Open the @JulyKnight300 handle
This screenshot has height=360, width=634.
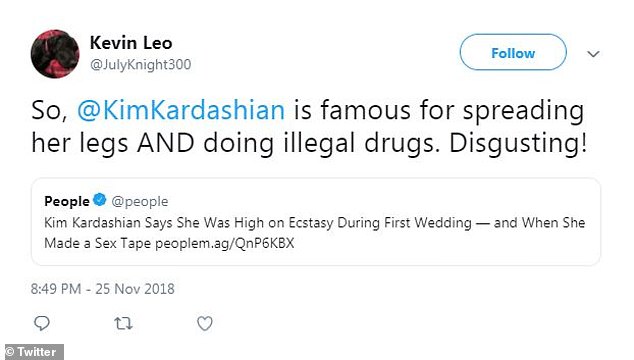[x=140, y=64]
